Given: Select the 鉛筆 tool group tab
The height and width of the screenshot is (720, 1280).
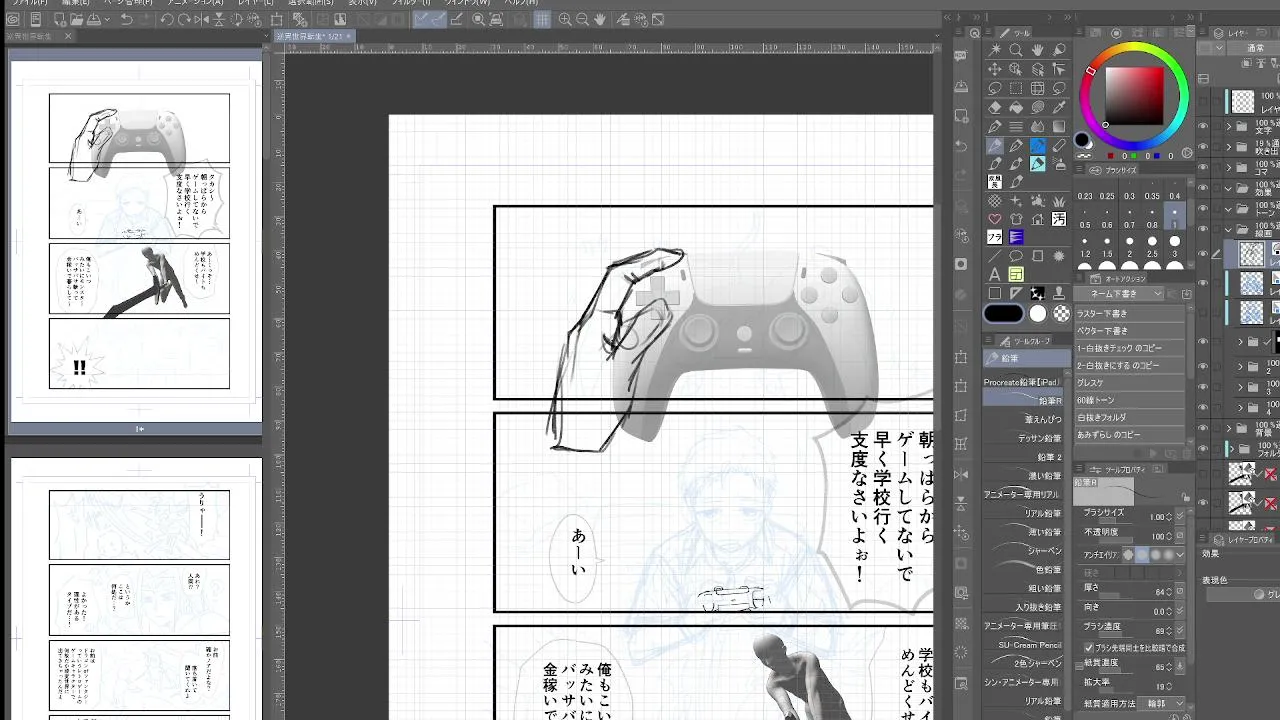Looking at the screenshot, I should [1027, 358].
